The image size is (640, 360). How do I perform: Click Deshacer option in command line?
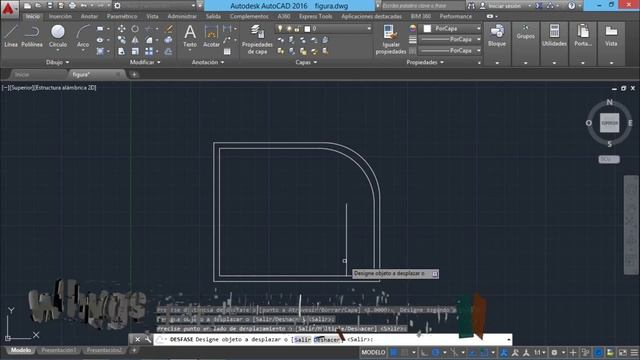[327, 340]
